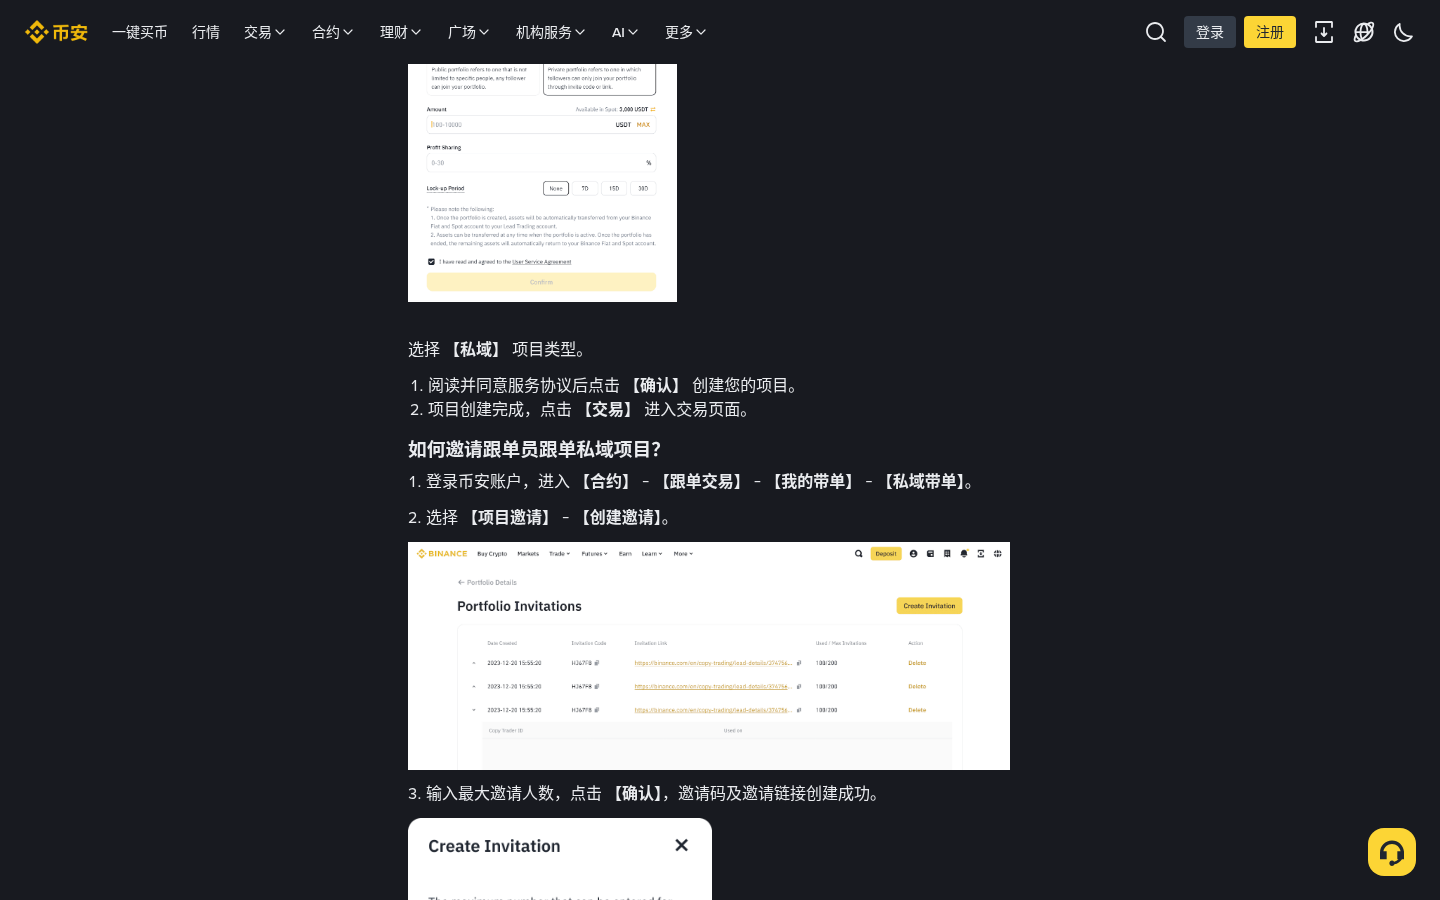Open the Portfolio Invitations screenshot image
This screenshot has height=900, width=1440.
click(x=709, y=656)
